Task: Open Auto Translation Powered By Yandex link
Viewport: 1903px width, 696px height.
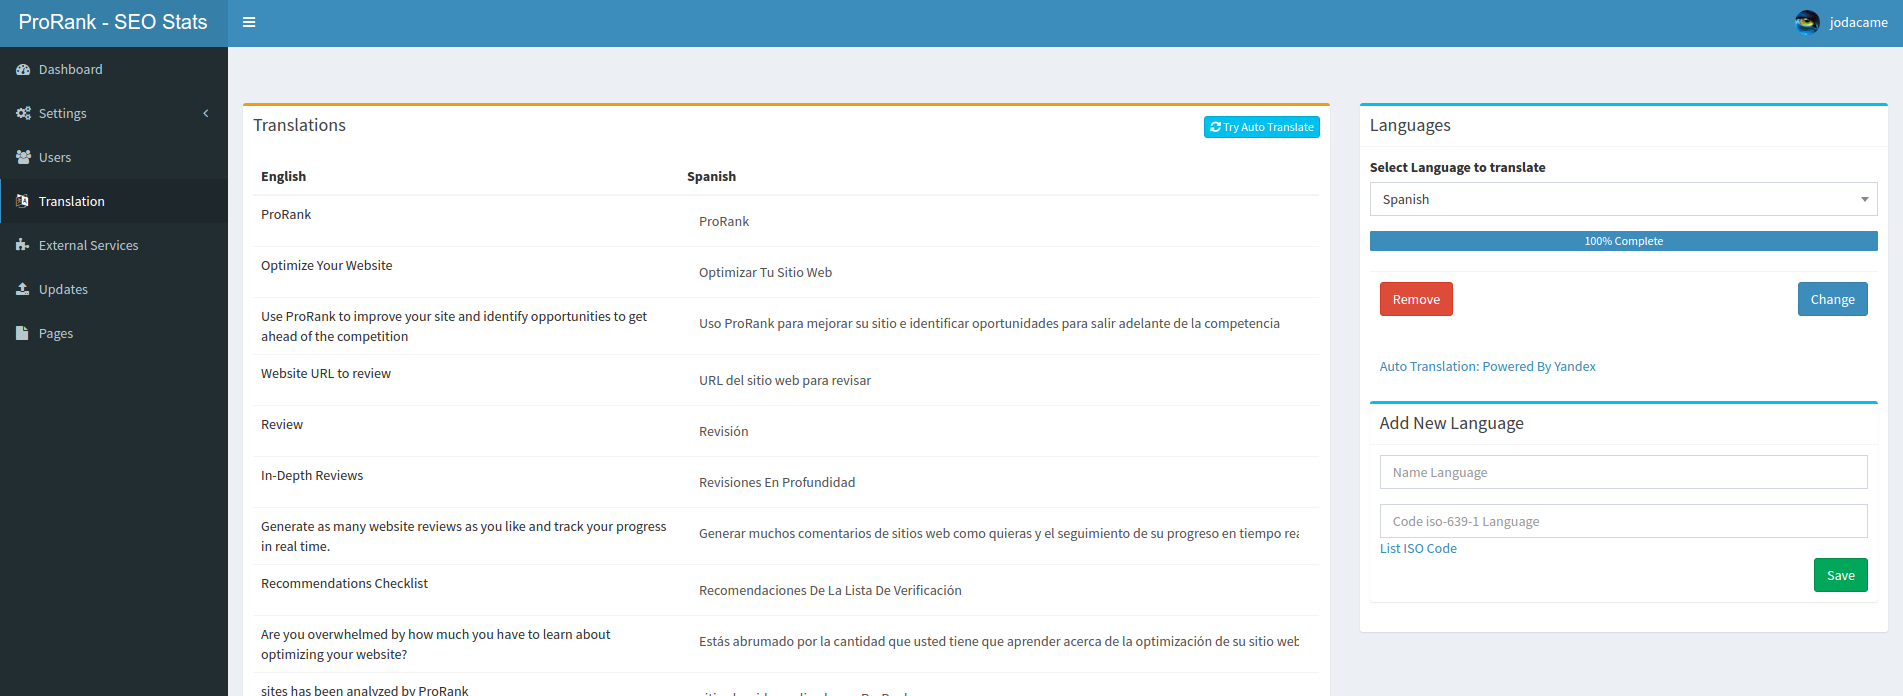Action: pos(1487,366)
